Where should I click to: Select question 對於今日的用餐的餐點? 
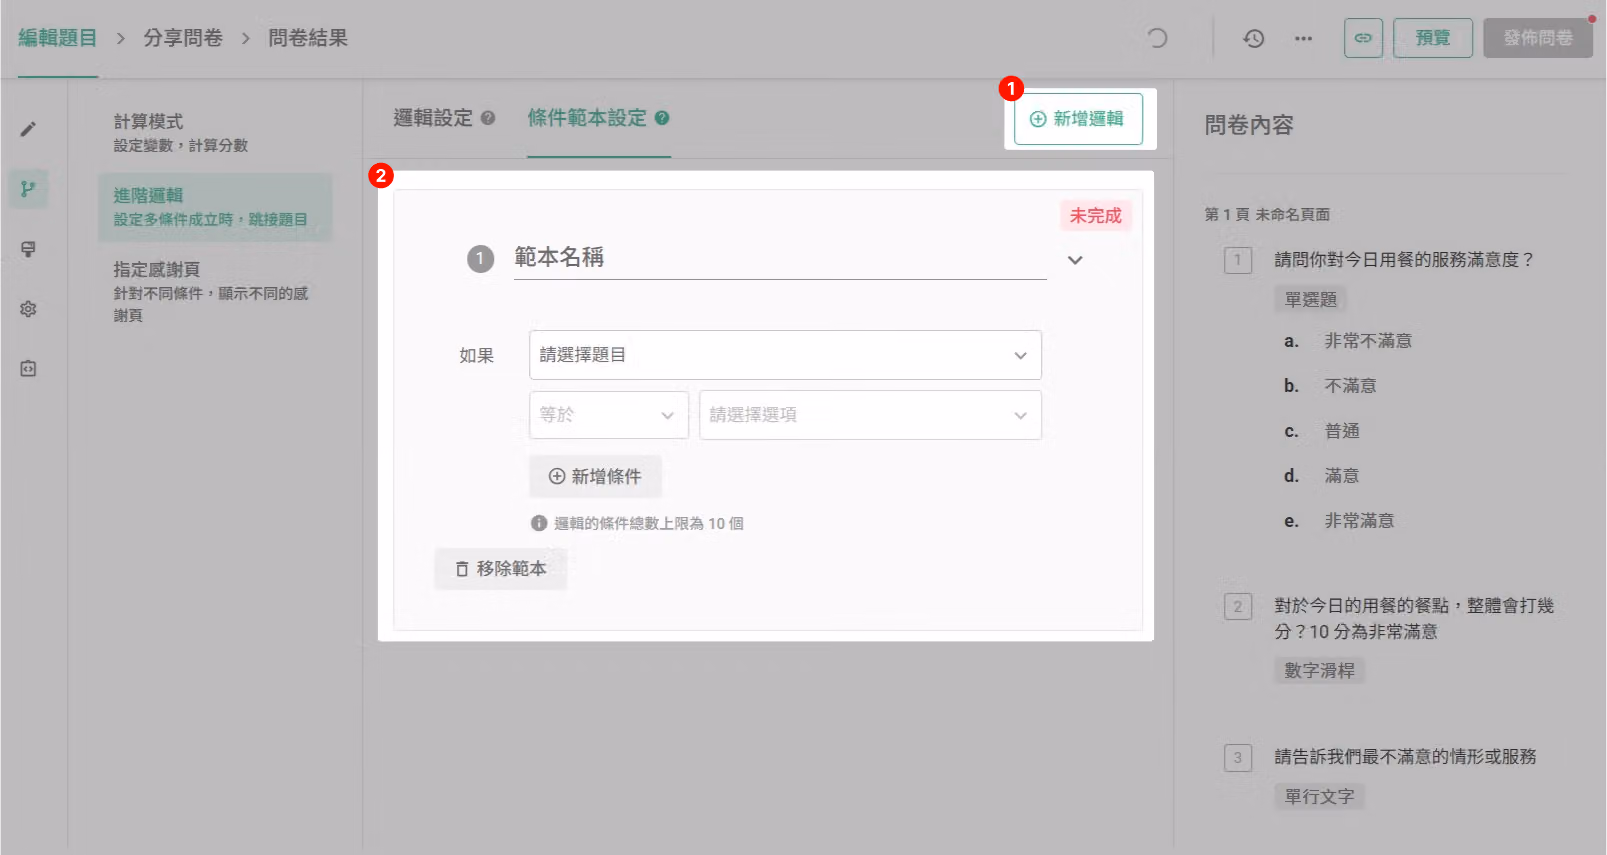coord(1414,618)
